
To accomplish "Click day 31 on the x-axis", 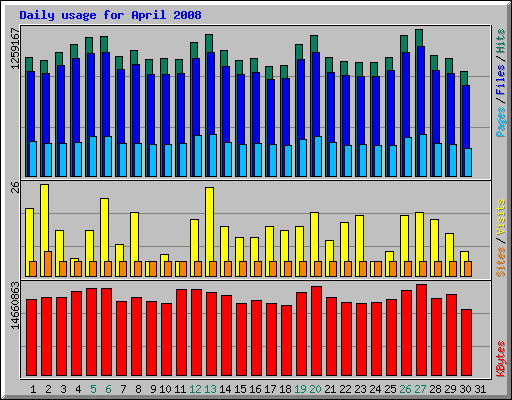I will coord(480,389).
